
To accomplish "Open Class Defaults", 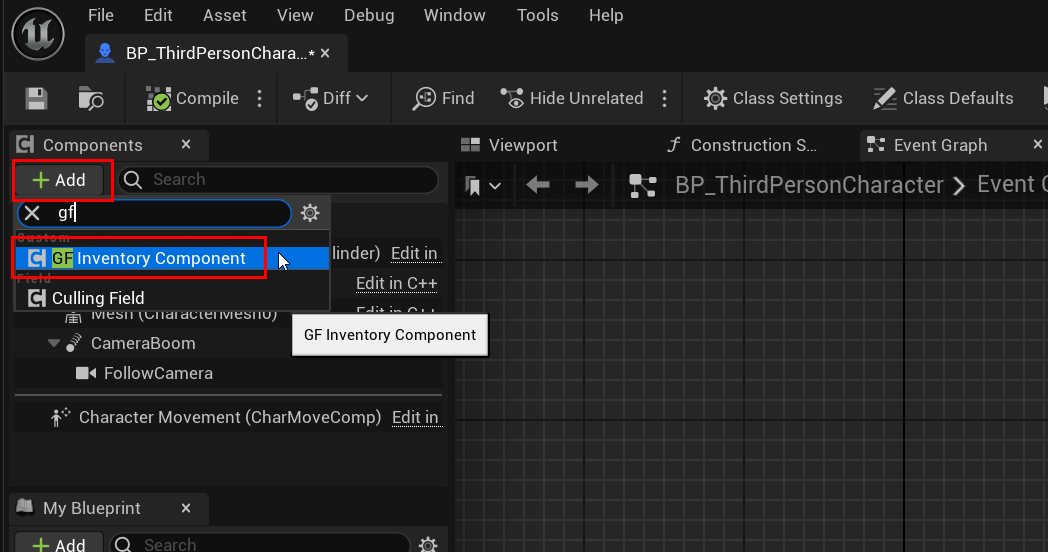I will (943, 98).
